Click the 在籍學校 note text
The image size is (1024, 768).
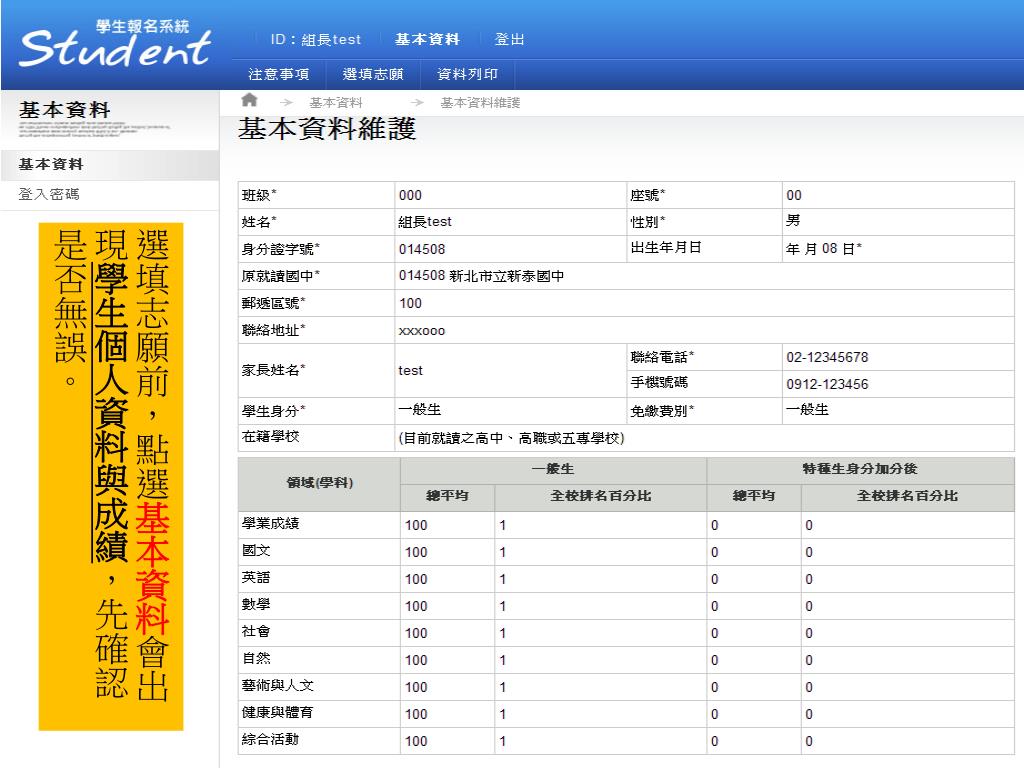[511, 438]
